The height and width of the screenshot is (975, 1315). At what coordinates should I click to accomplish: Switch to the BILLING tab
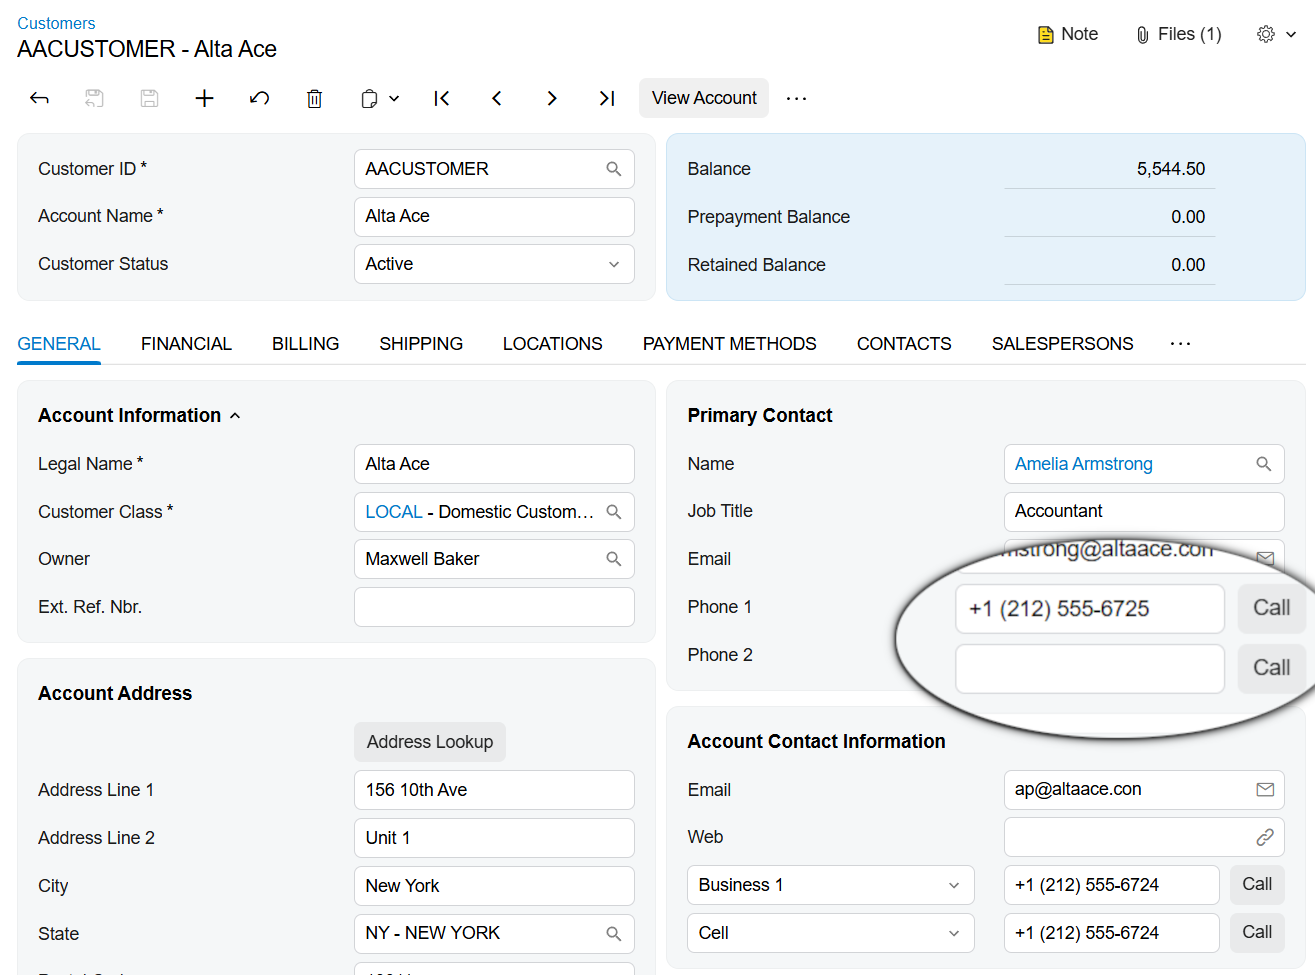point(305,344)
